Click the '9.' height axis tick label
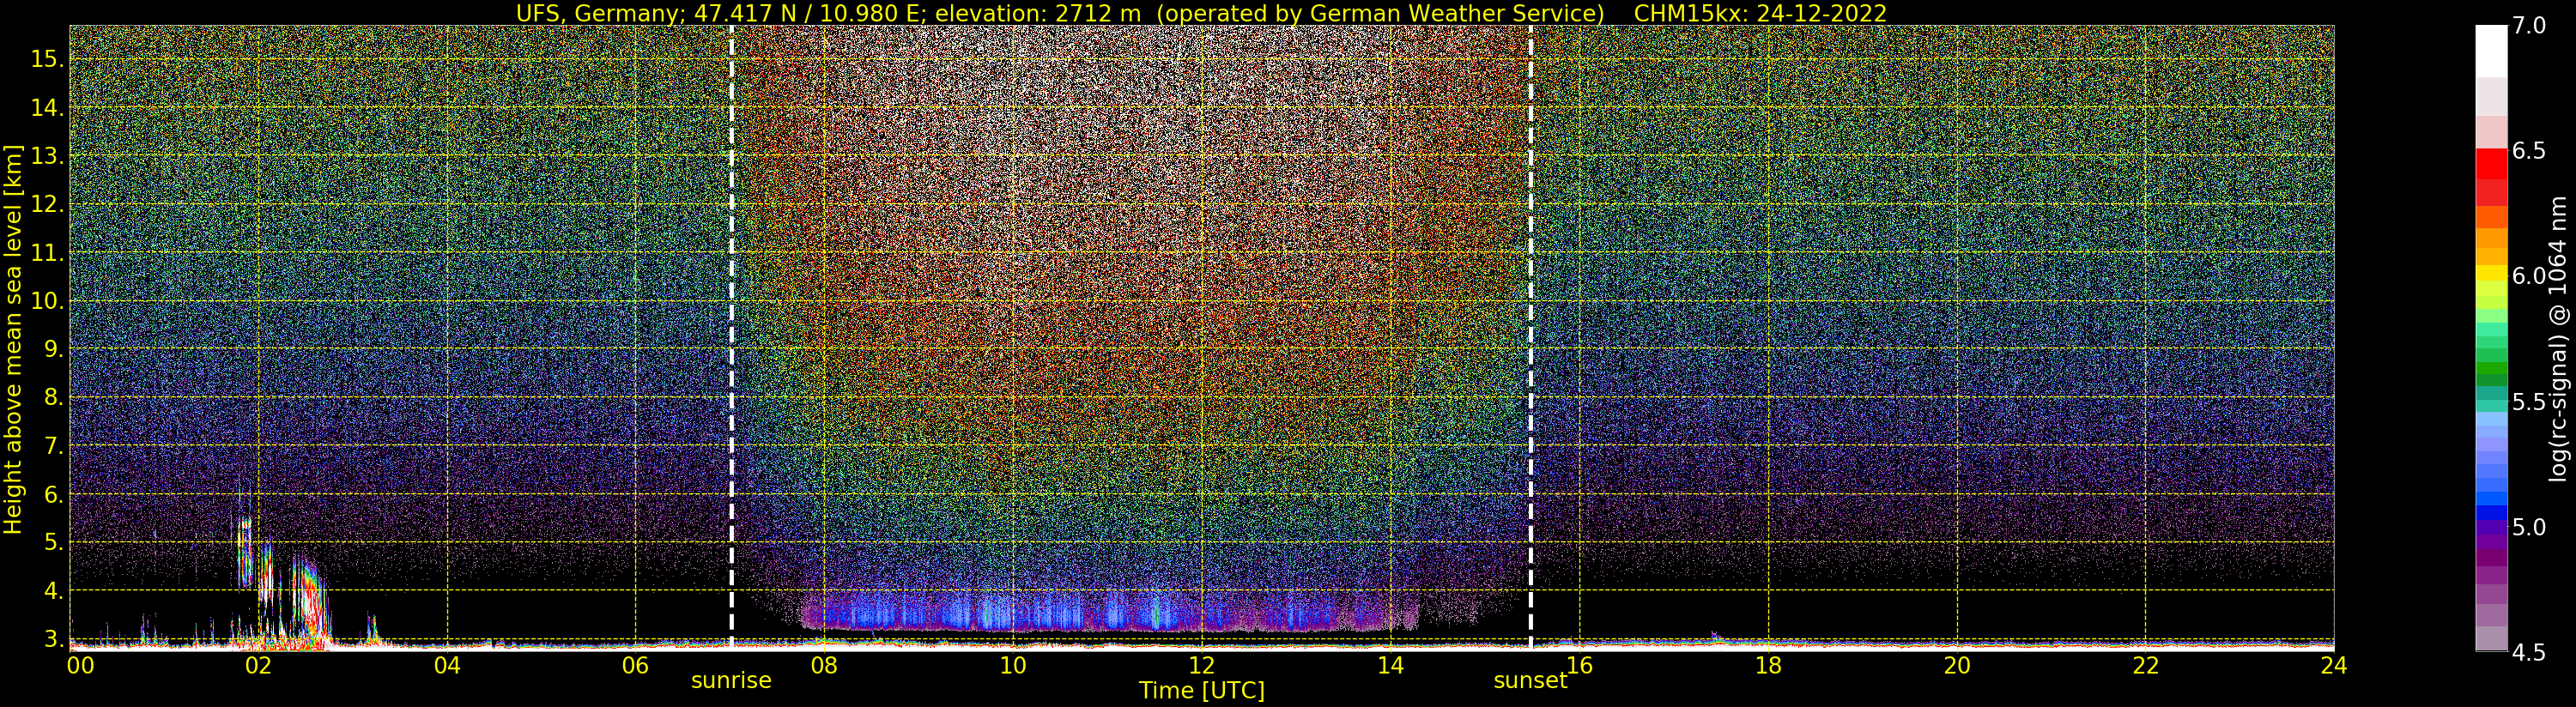 pos(52,349)
